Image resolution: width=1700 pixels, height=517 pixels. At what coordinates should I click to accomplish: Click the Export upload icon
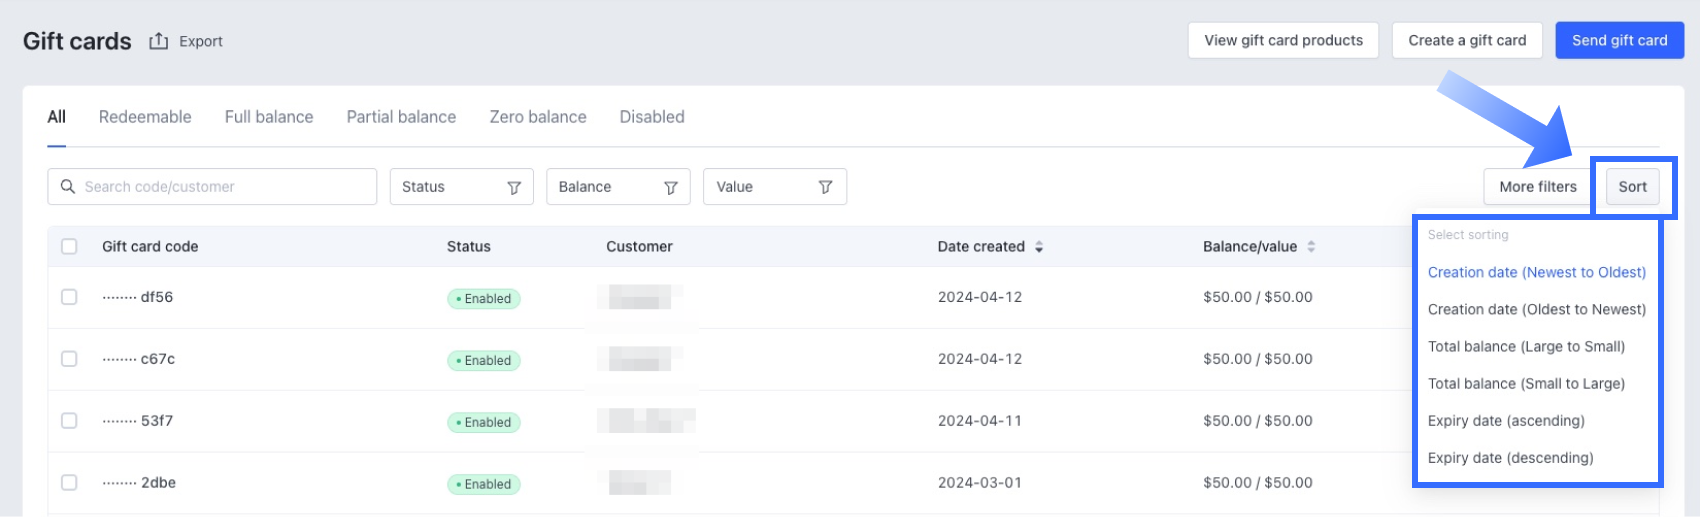click(158, 41)
